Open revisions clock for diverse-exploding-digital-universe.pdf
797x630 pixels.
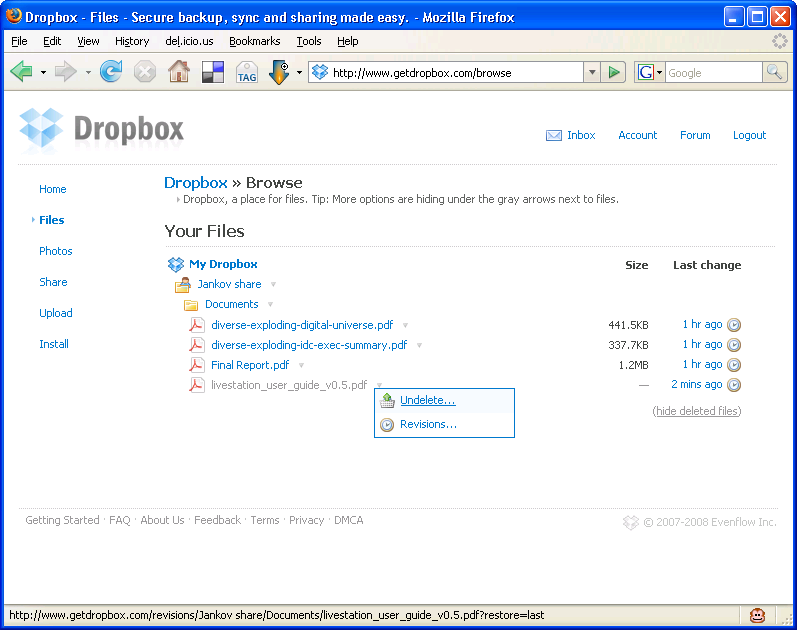pos(733,324)
